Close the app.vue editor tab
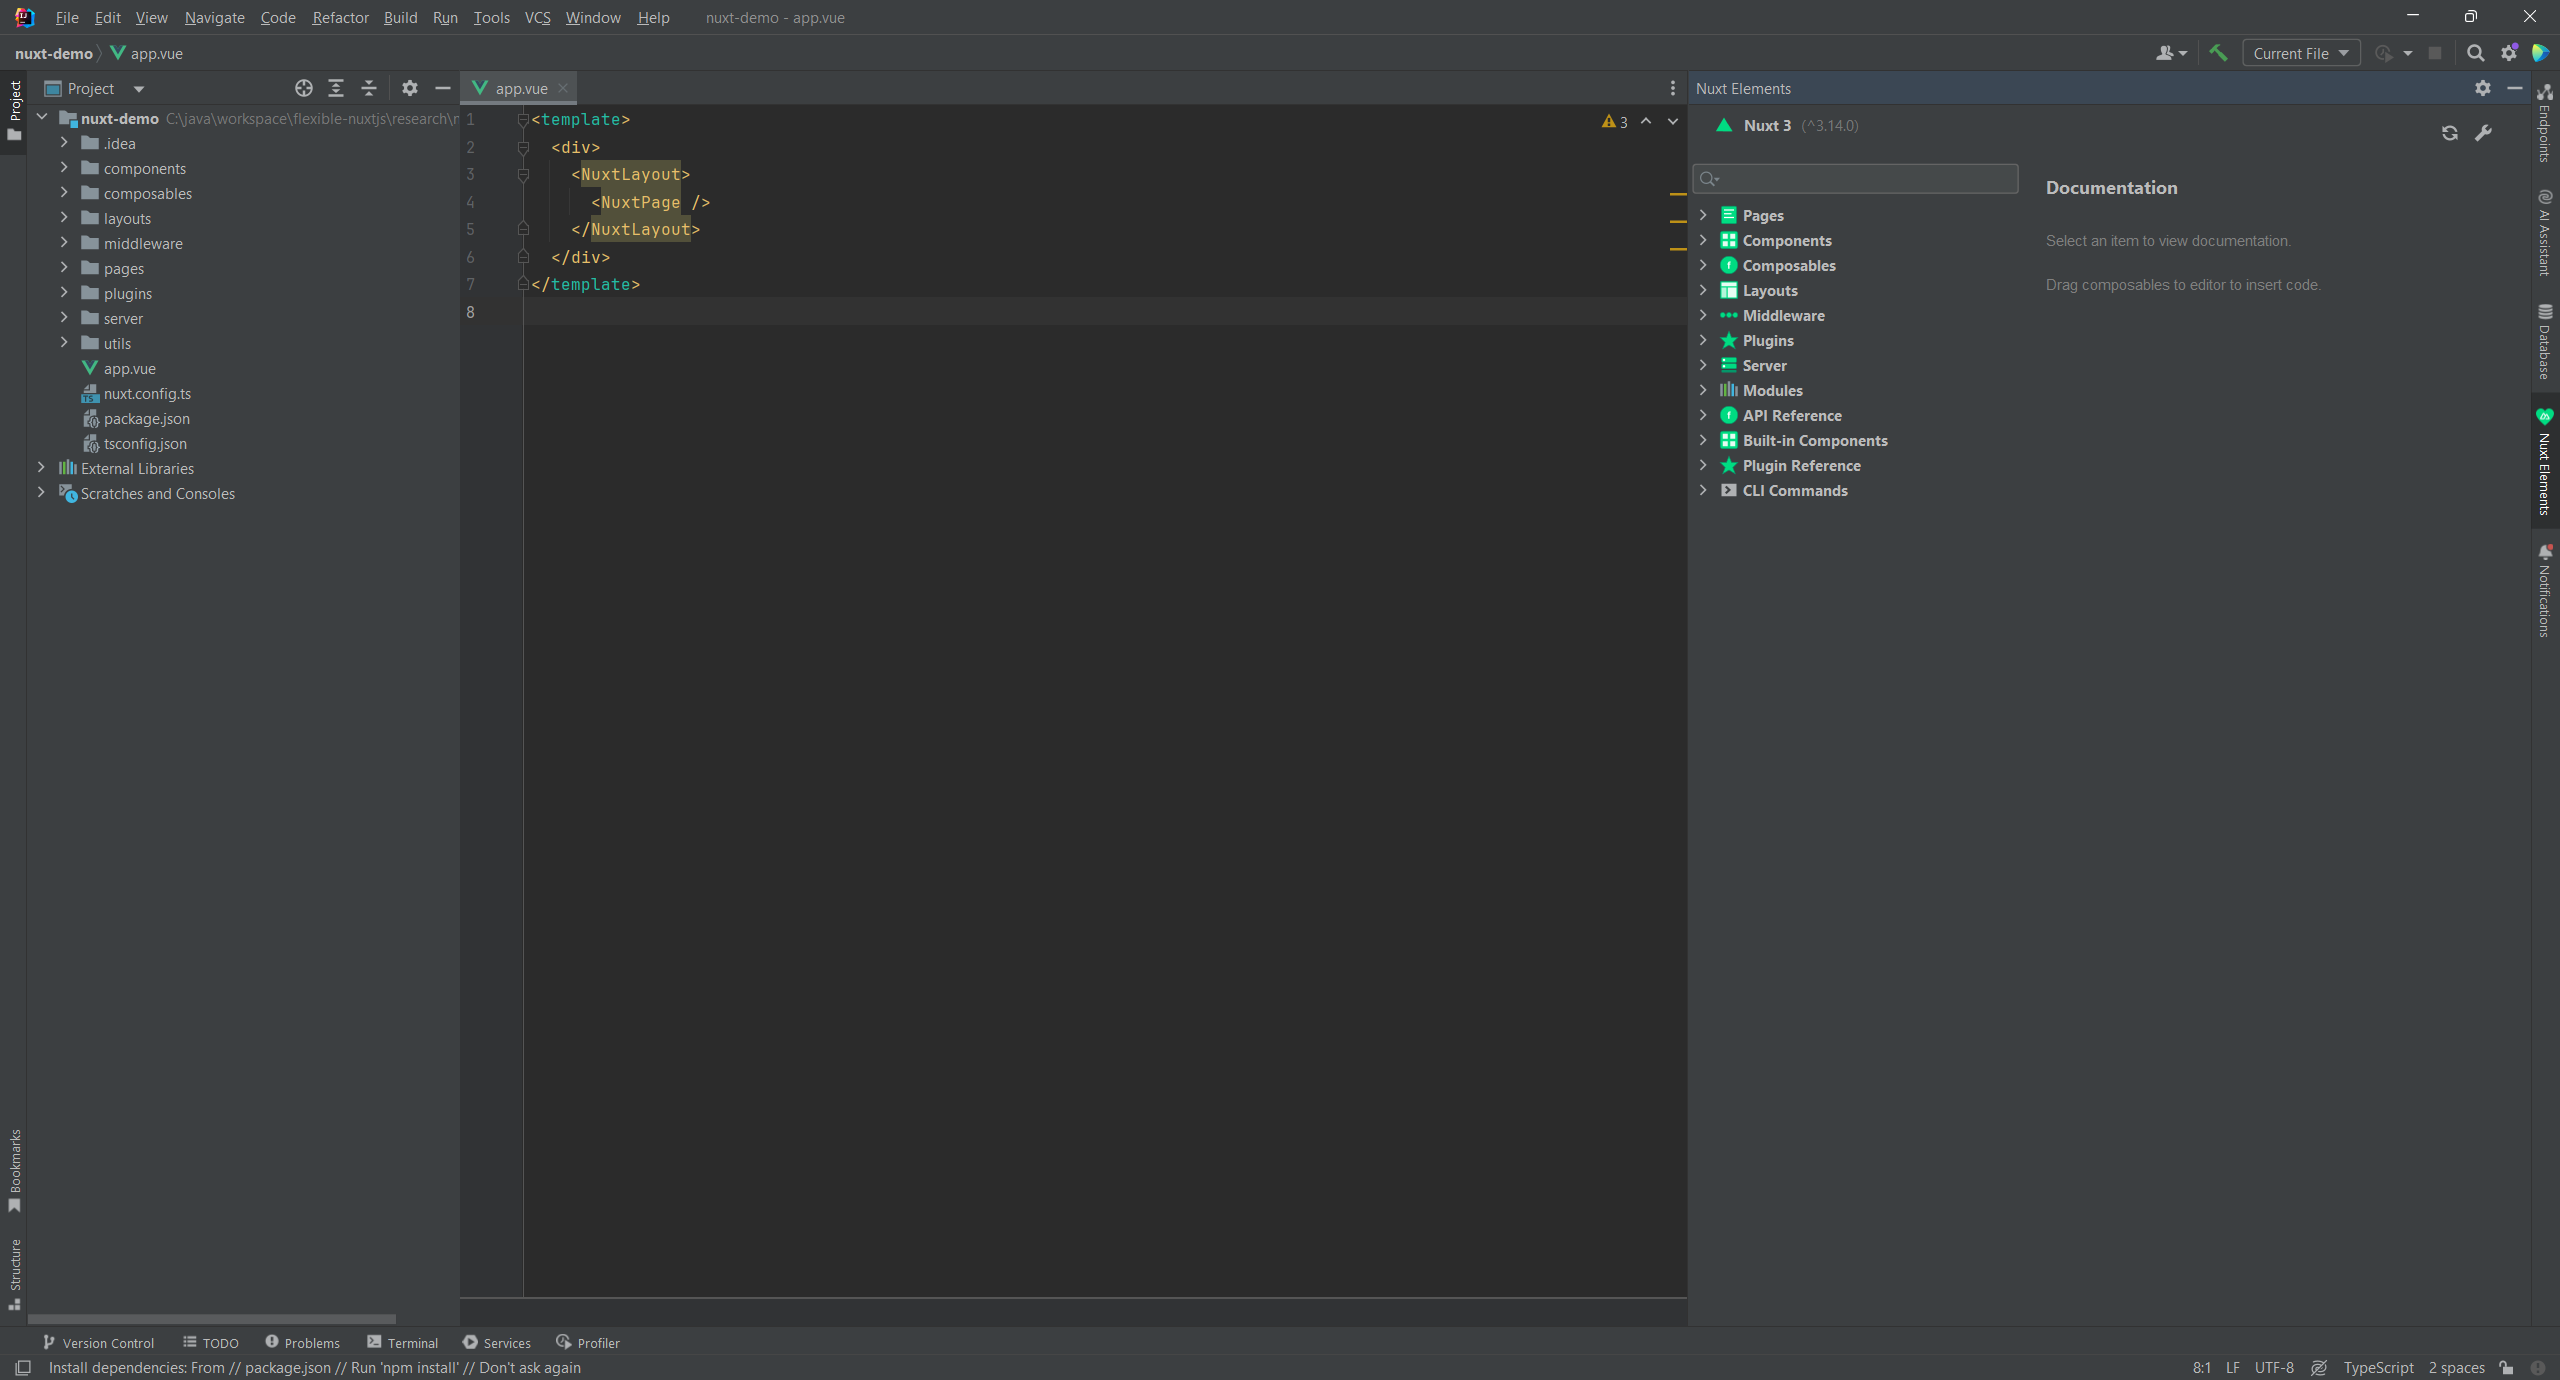2560x1380 pixels. [x=563, y=88]
